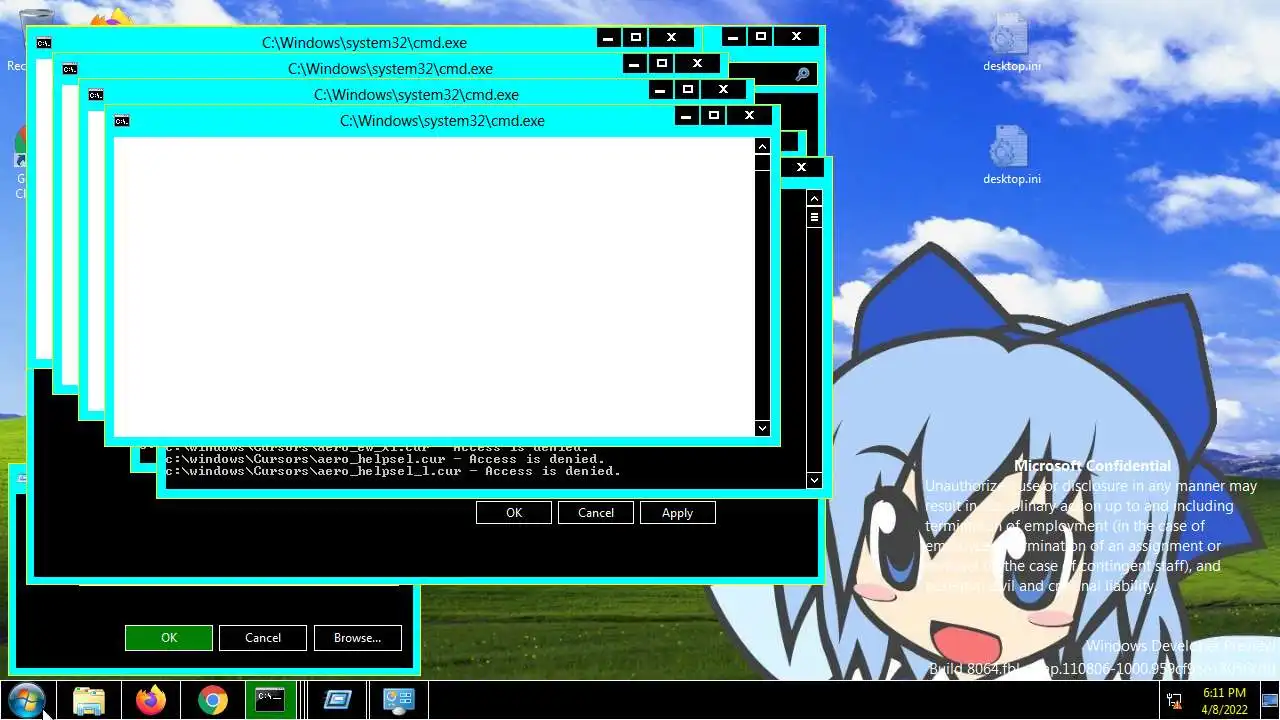
Task: Switch to cmd.exe taskbar button
Action: tap(270, 700)
